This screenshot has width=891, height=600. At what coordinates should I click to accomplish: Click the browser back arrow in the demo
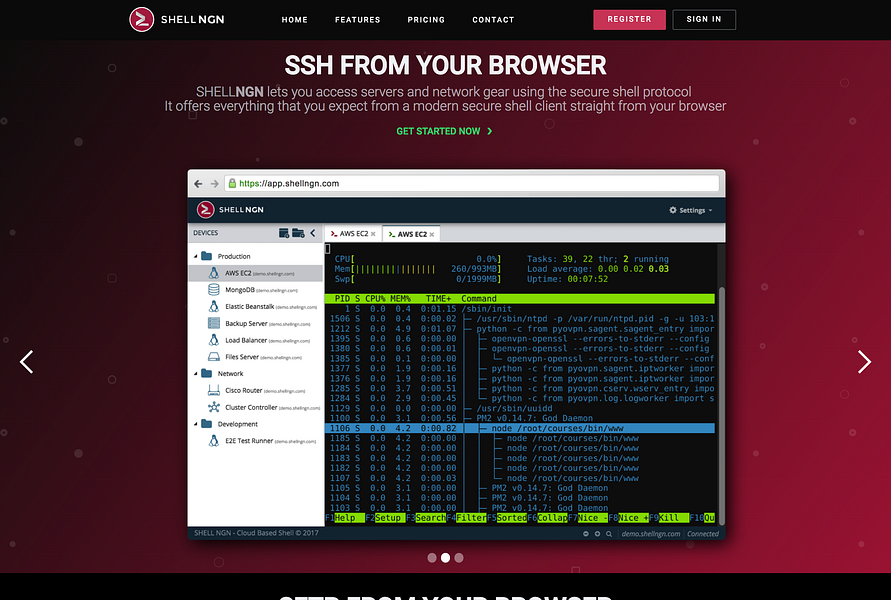[x=198, y=184]
